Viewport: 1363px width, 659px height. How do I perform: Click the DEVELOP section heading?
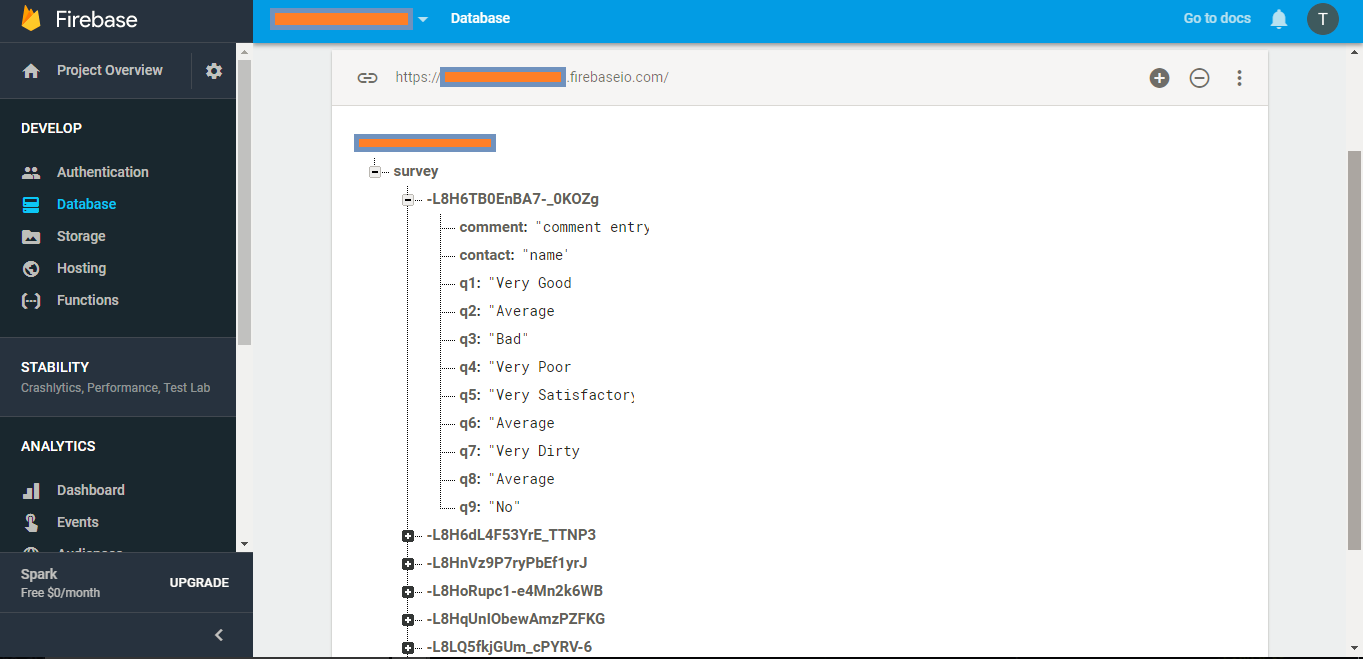coord(52,128)
